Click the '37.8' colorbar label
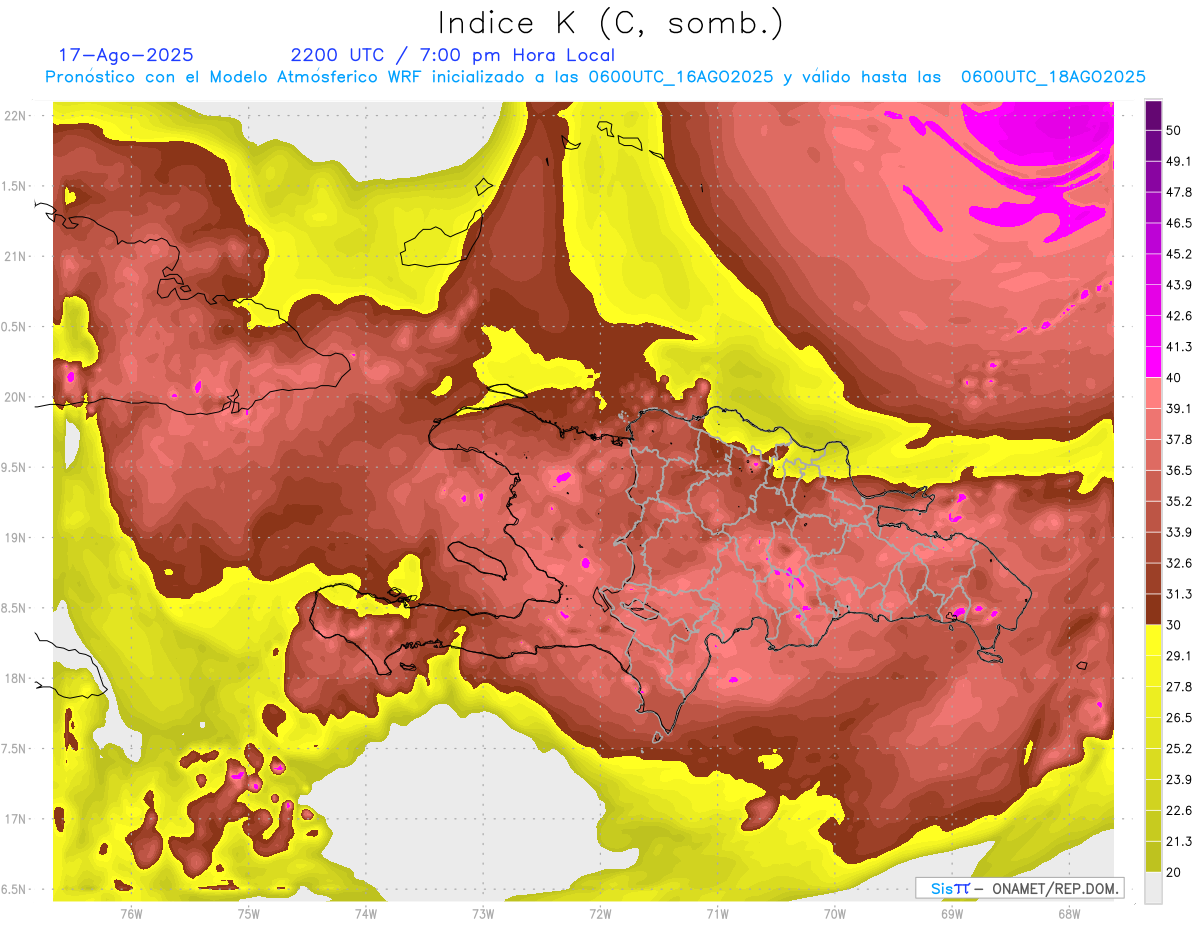 pos(1179,439)
